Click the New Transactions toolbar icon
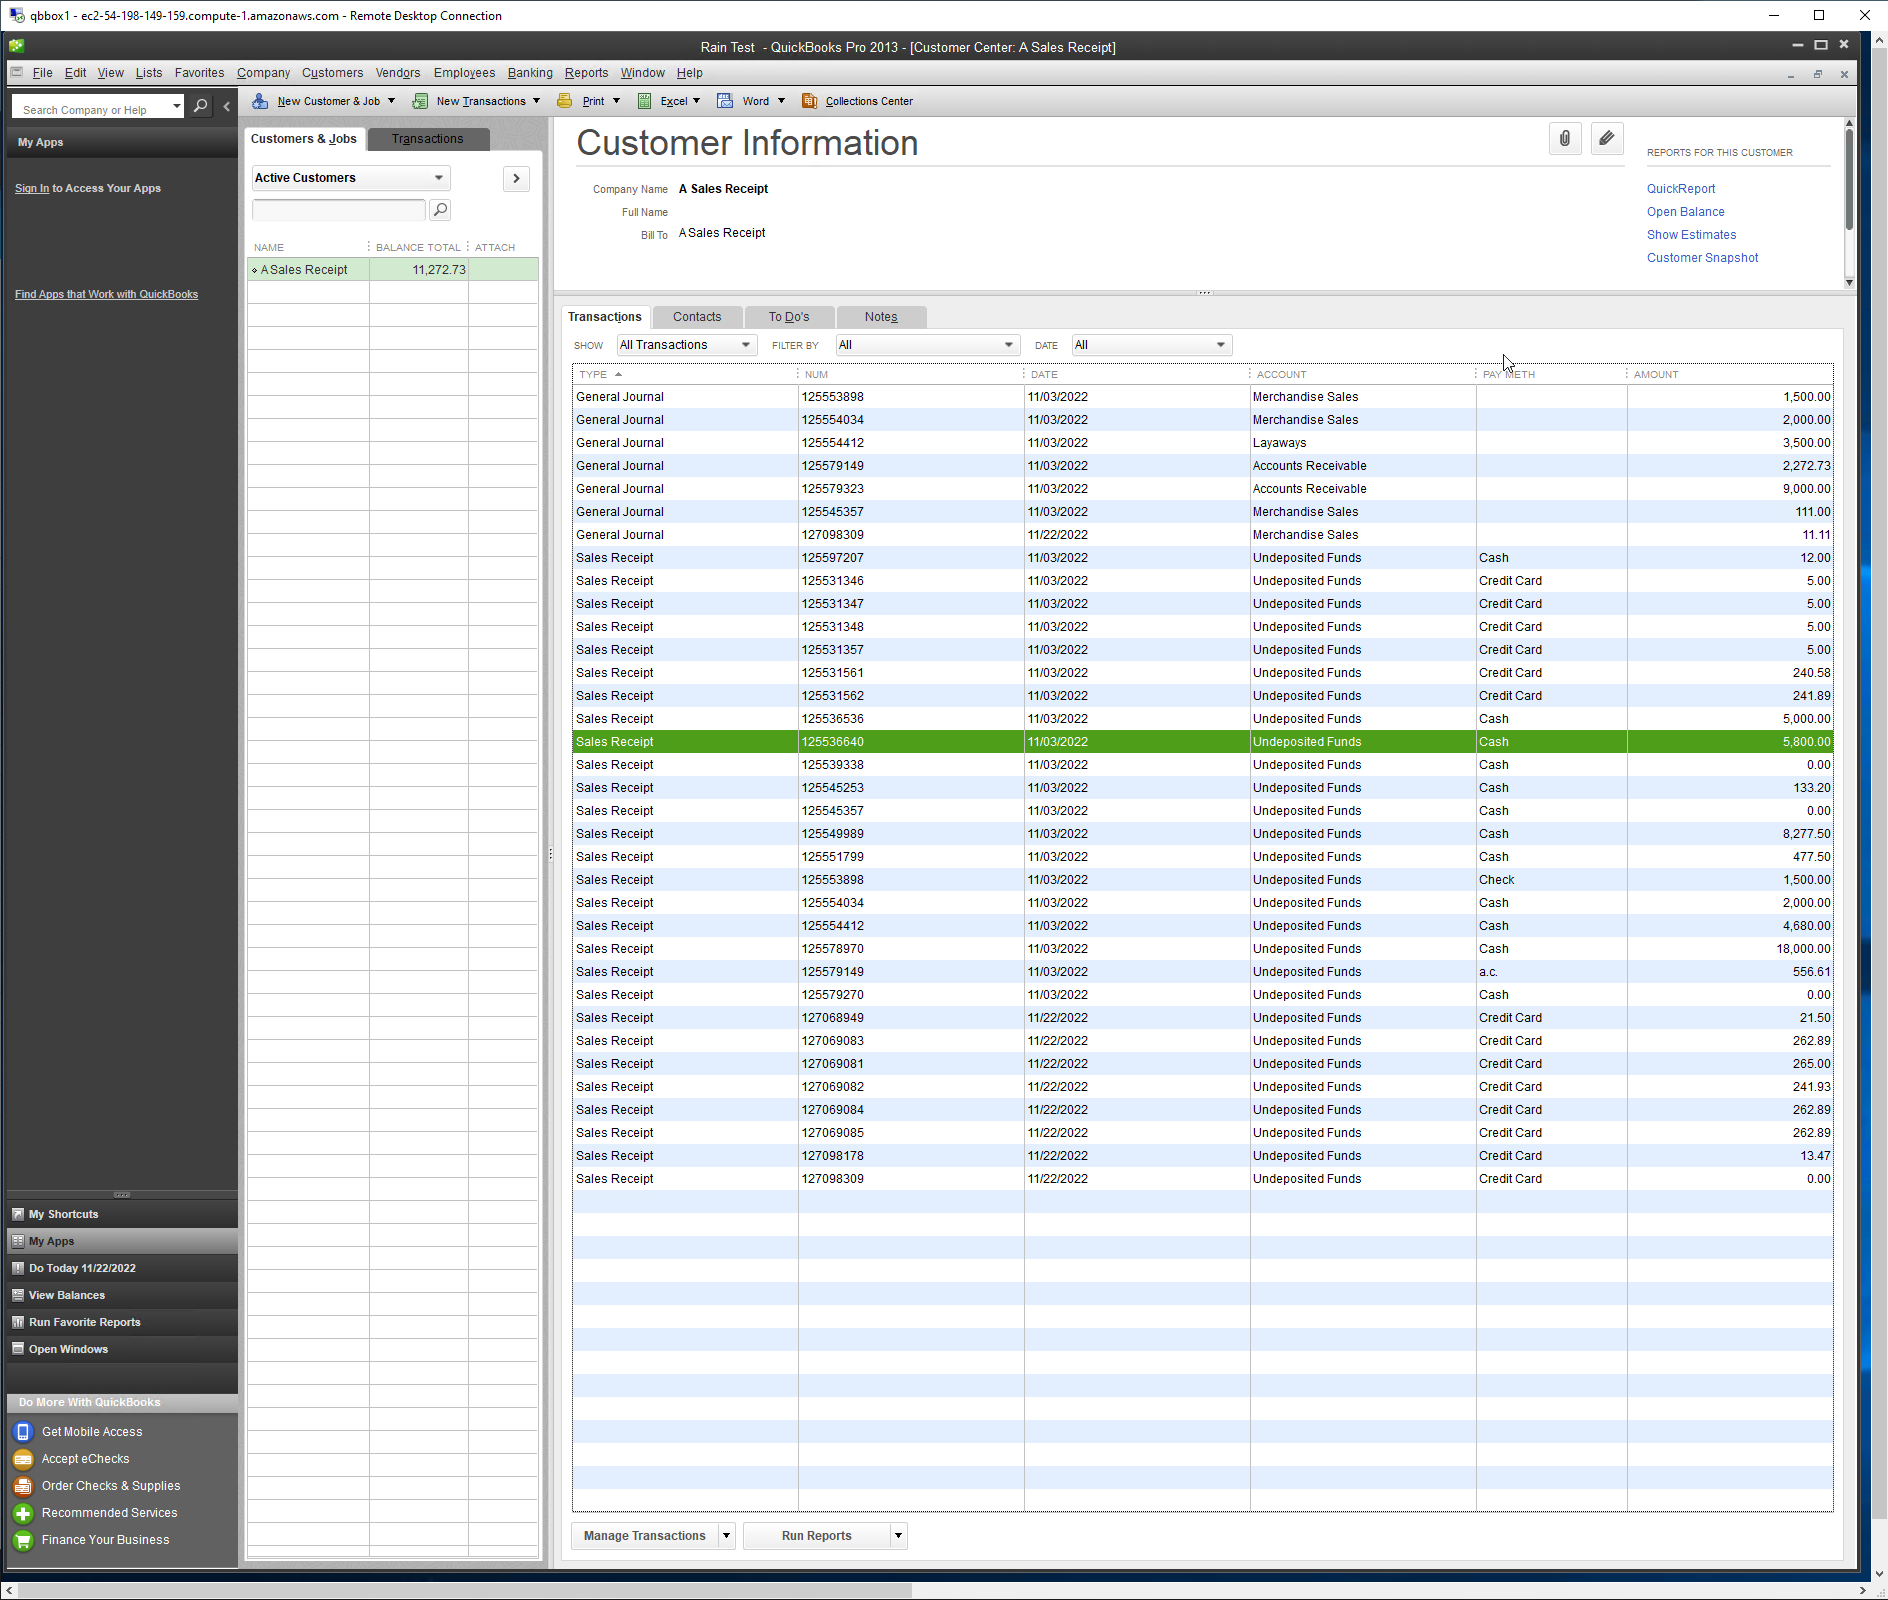Viewport: 1888px width, 1600px height. pyautogui.click(x=421, y=101)
